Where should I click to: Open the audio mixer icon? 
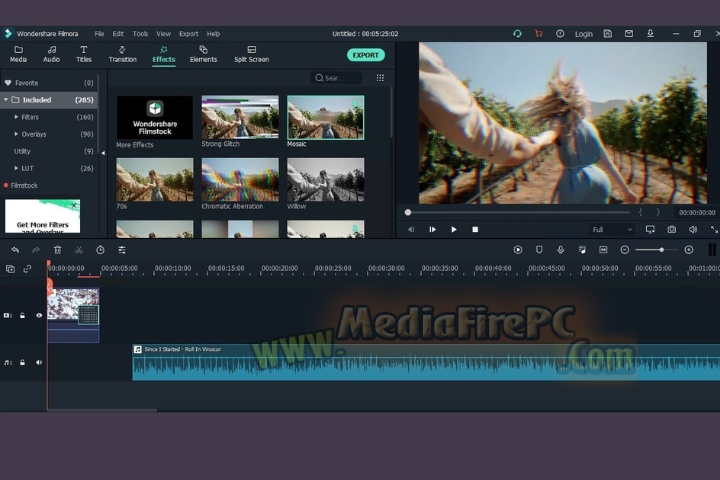(582, 250)
